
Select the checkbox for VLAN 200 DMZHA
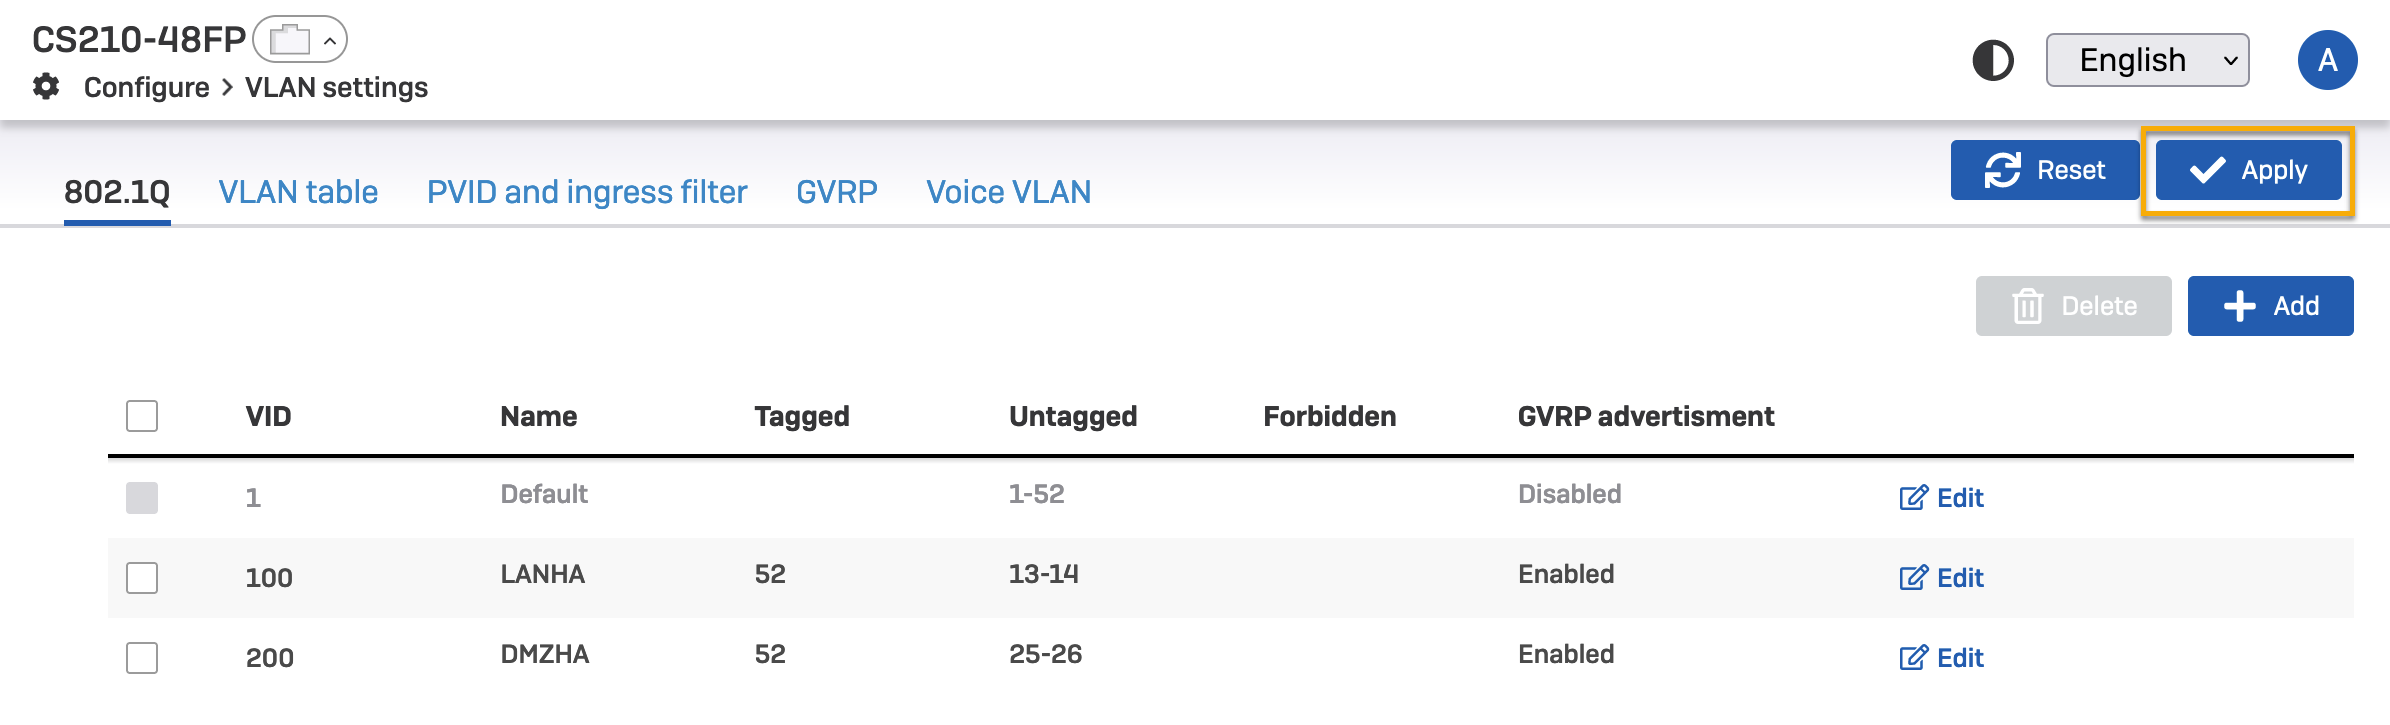point(142,658)
